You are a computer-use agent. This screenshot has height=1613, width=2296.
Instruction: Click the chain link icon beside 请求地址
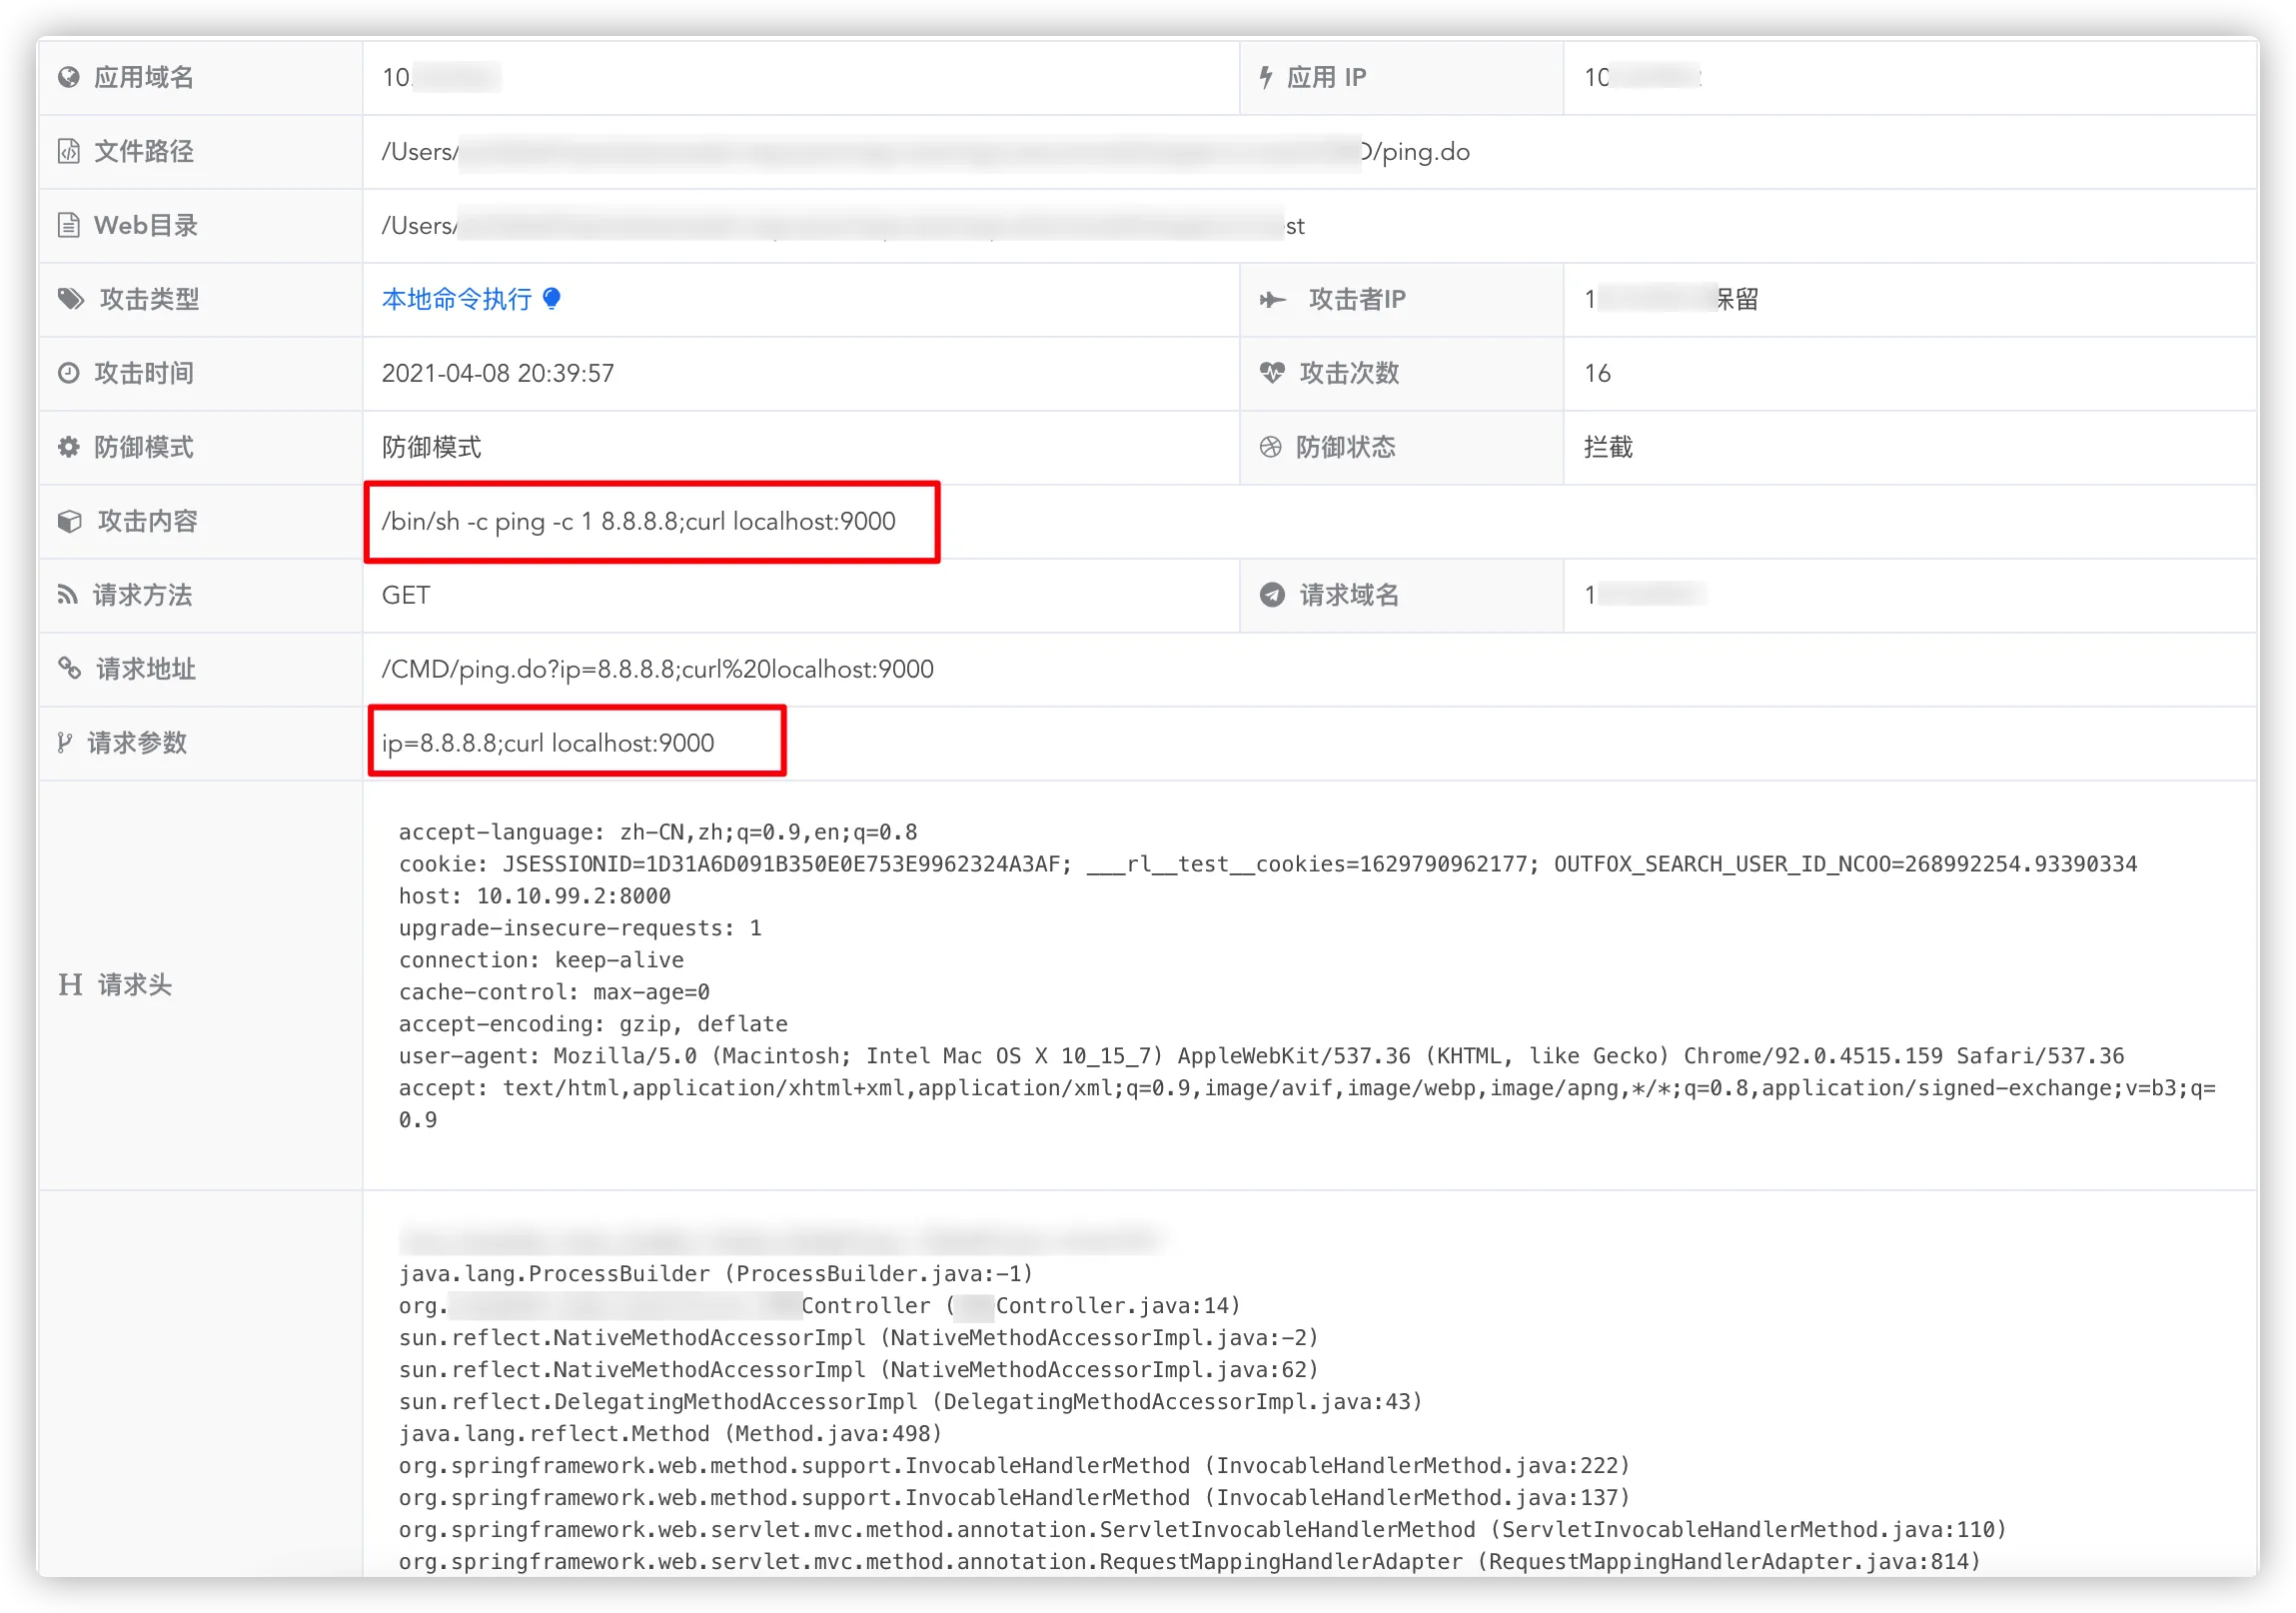pos(69,668)
